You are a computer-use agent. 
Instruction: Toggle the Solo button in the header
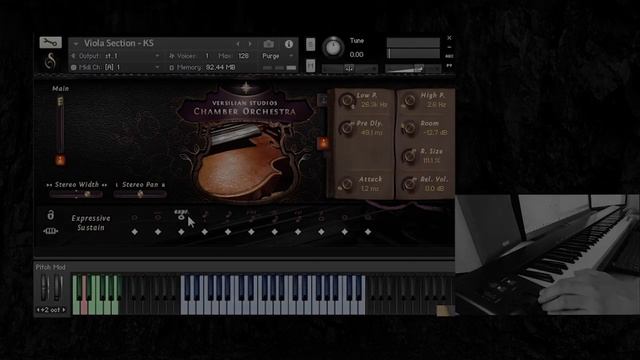[x=311, y=44]
